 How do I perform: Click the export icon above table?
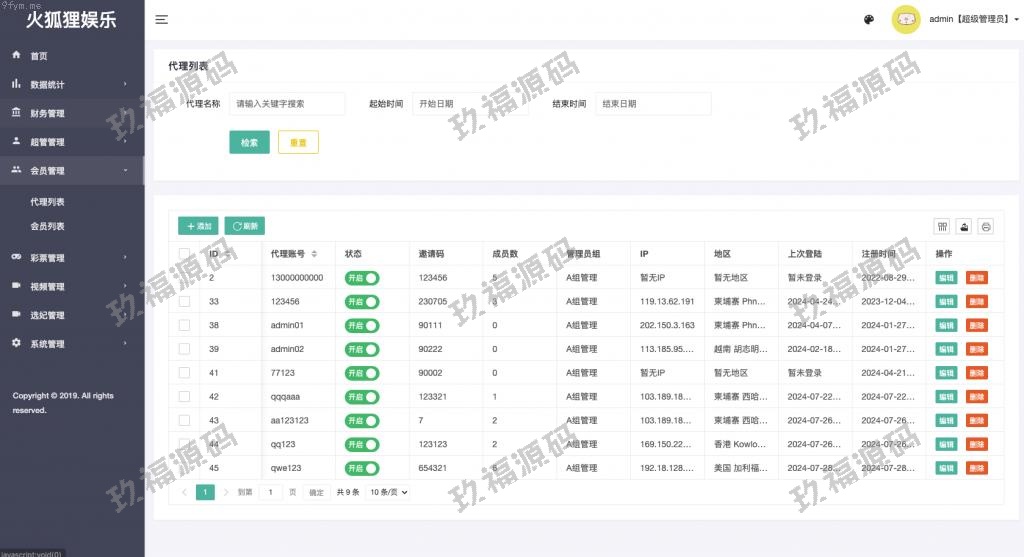[x=964, y=226]
